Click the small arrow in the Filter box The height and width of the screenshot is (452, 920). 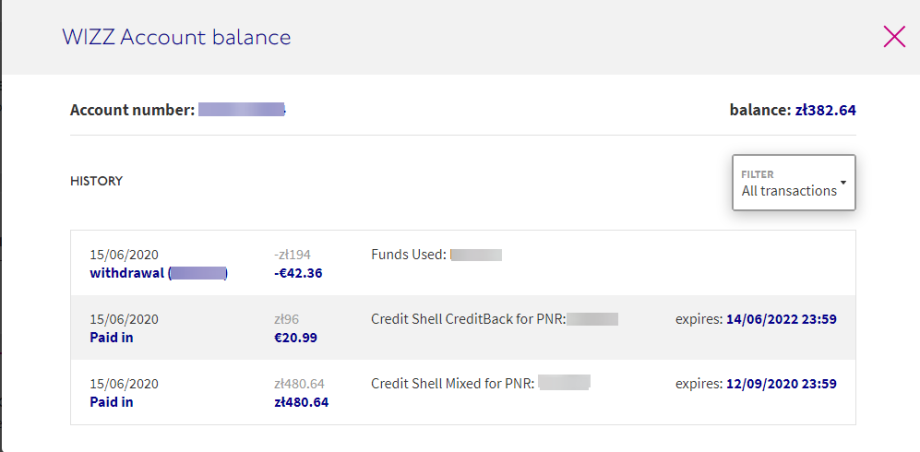[x=843, y=183]
